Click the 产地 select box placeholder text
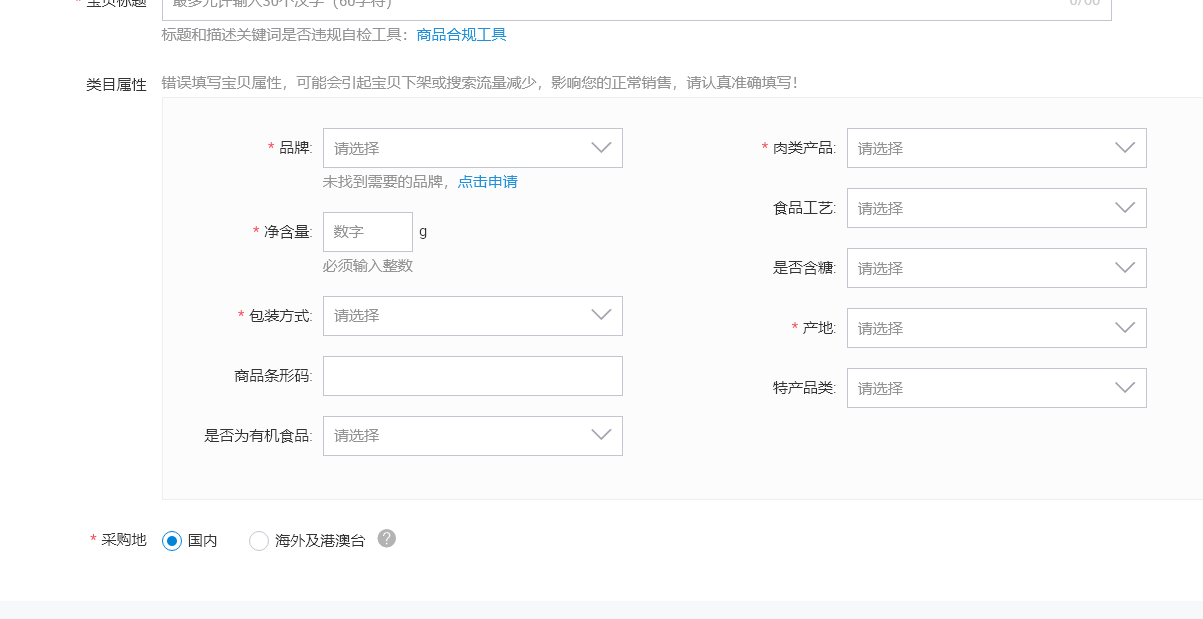Screen dimensions: 1203x619 pyautogui.click(x=881, y=329)
